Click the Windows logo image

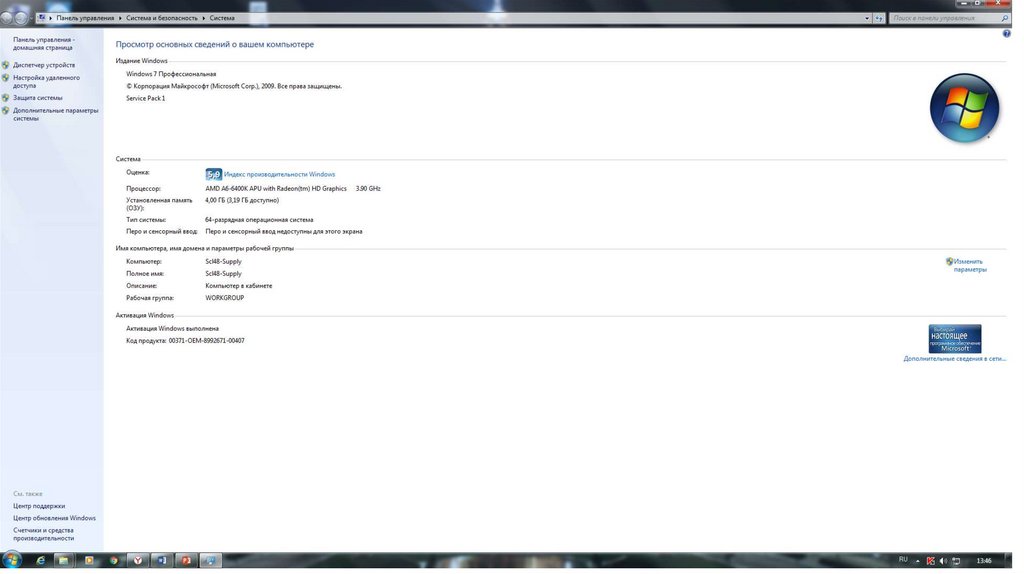point(965,108)
